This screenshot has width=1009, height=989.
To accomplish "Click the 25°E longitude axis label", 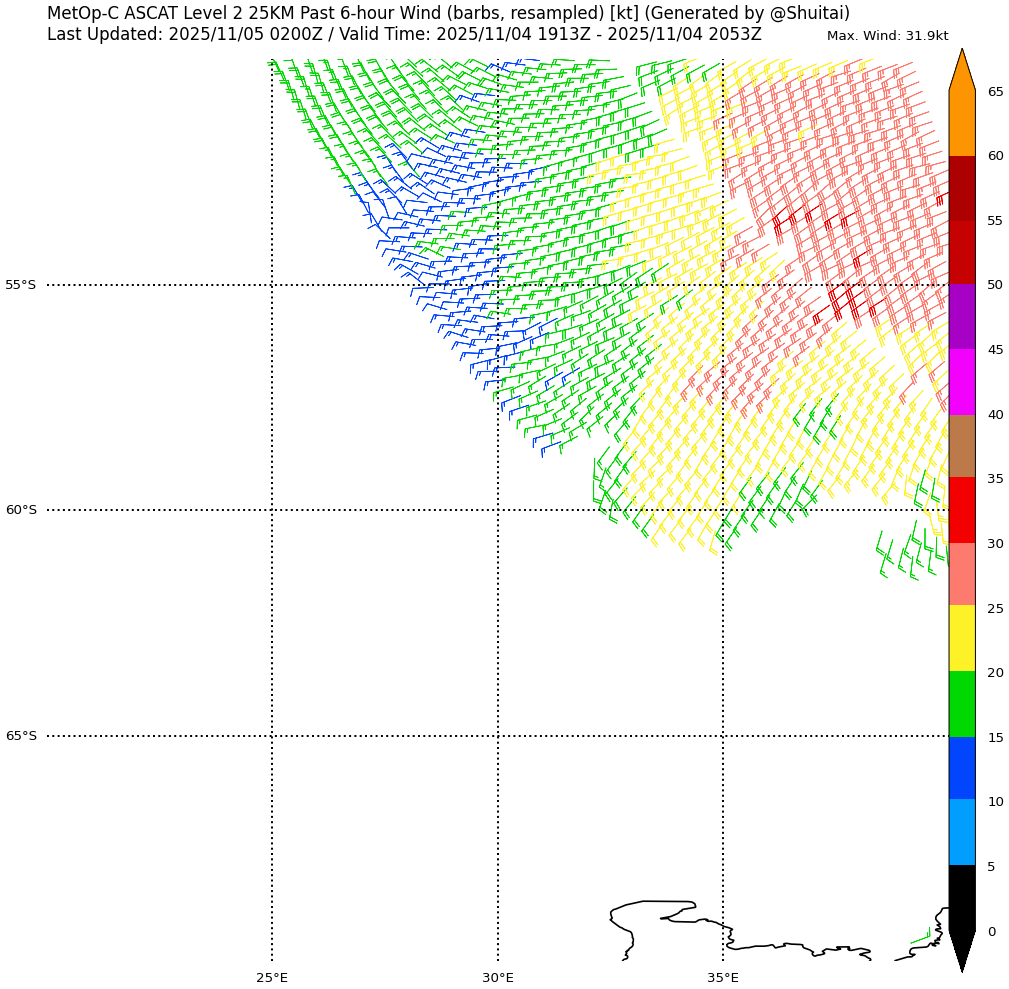I will click(272, 977).
